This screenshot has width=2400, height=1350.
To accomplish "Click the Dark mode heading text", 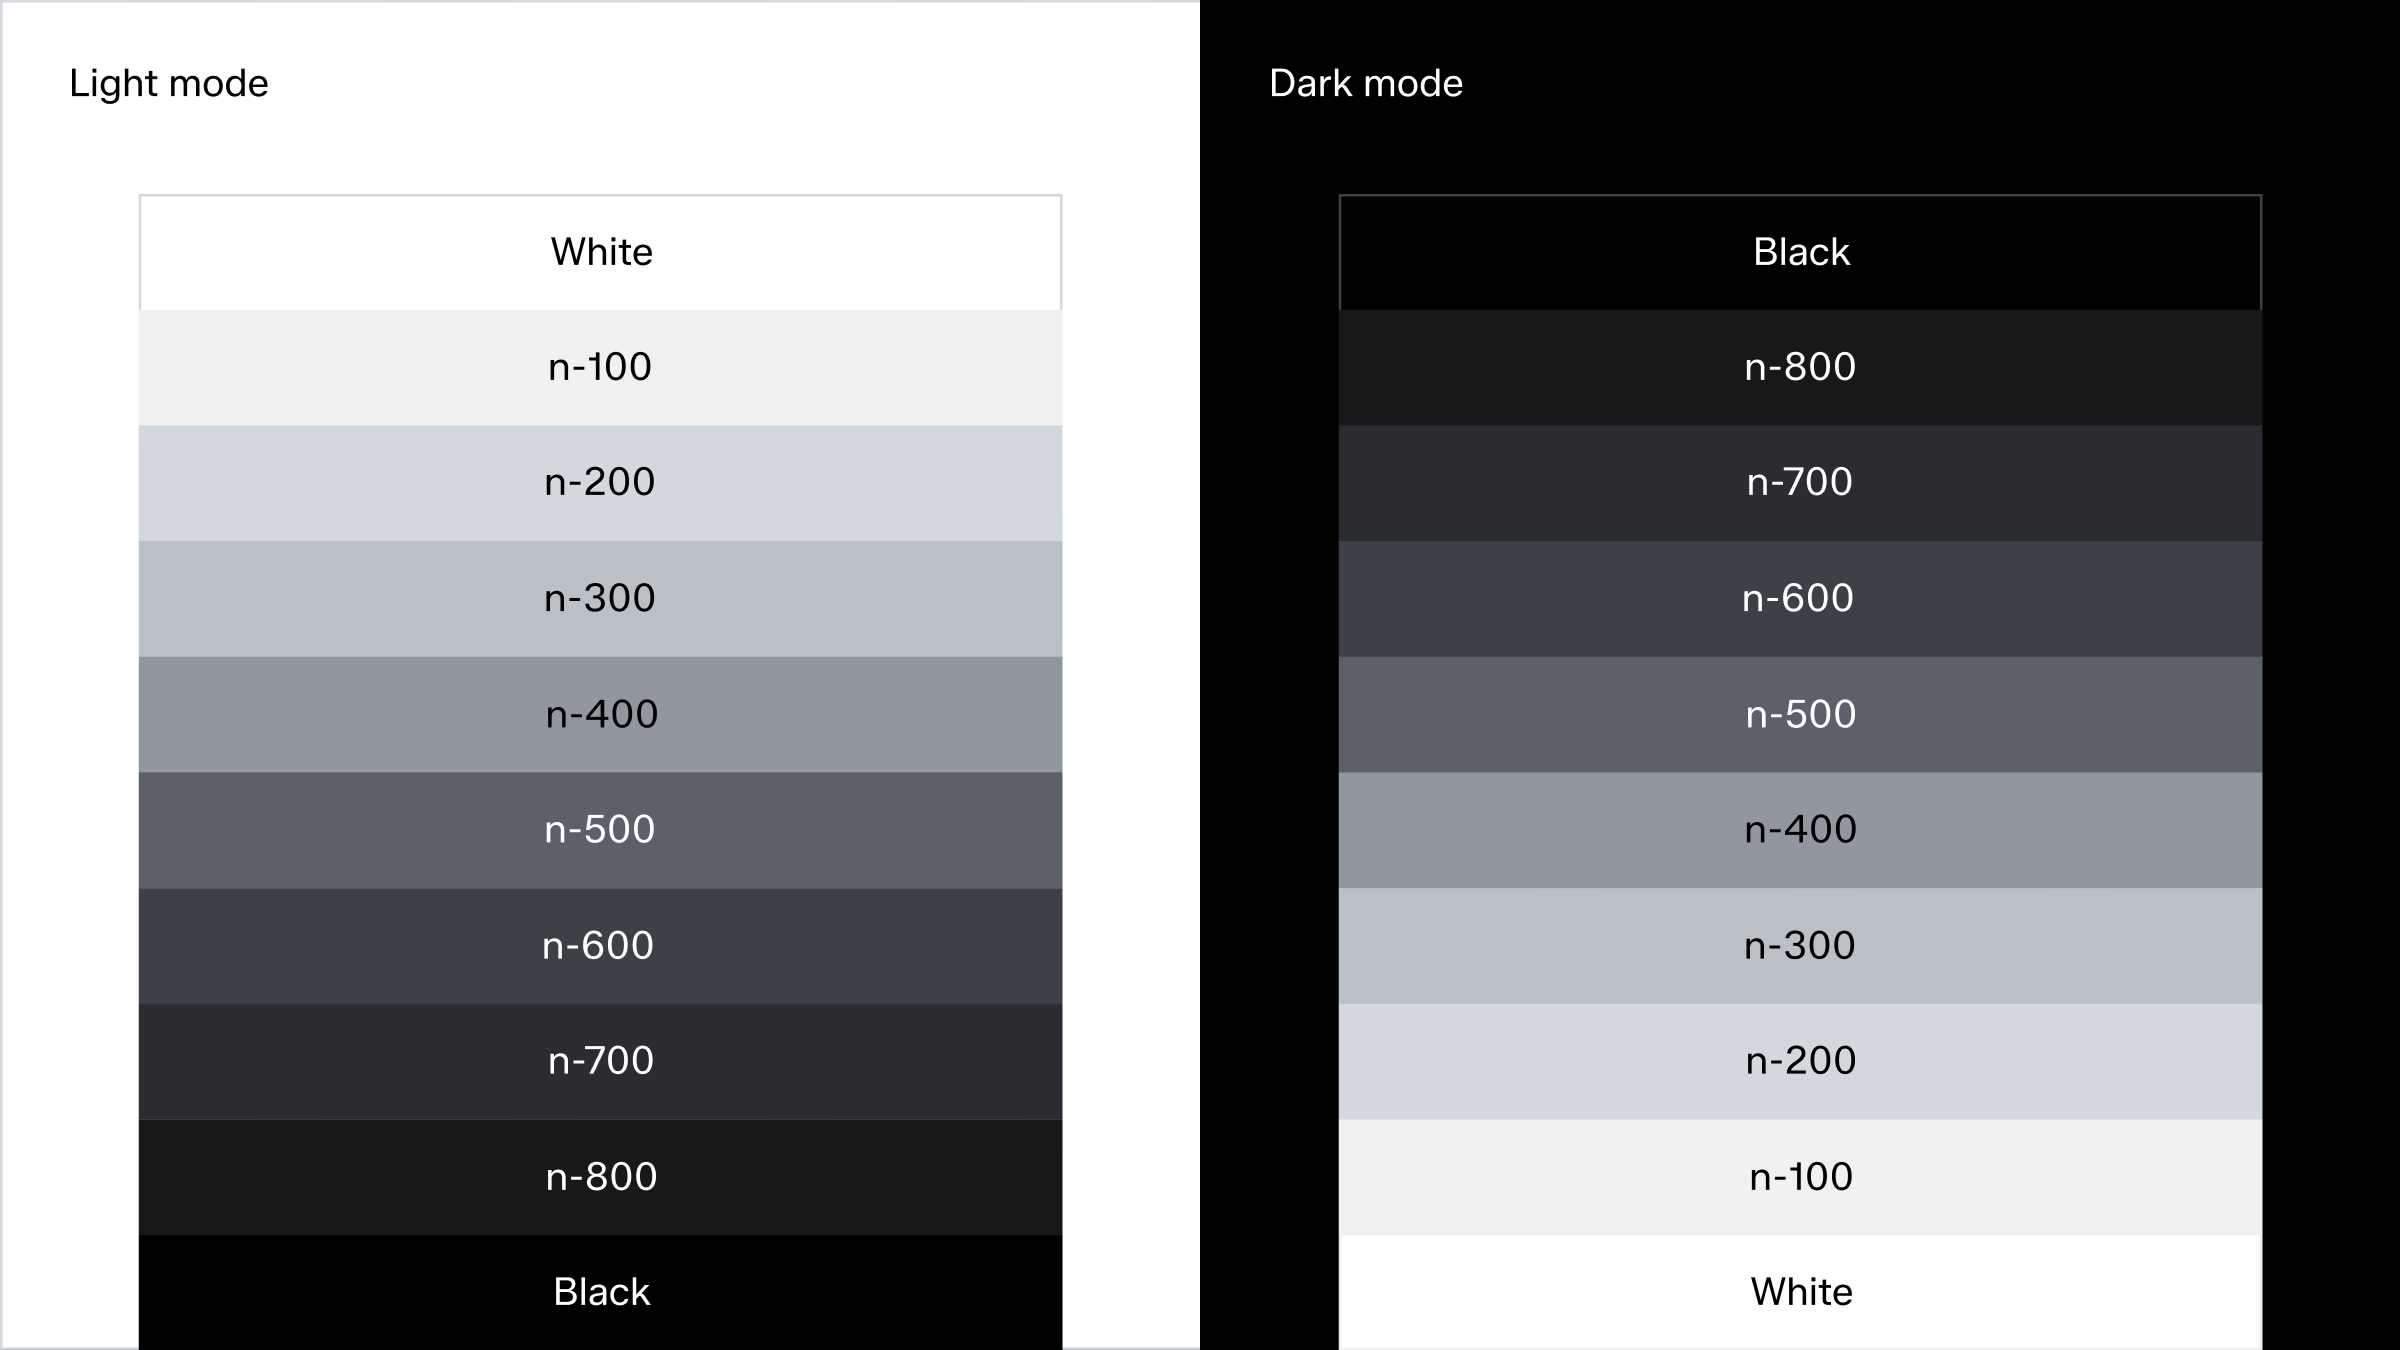I will click(1365, 83).
